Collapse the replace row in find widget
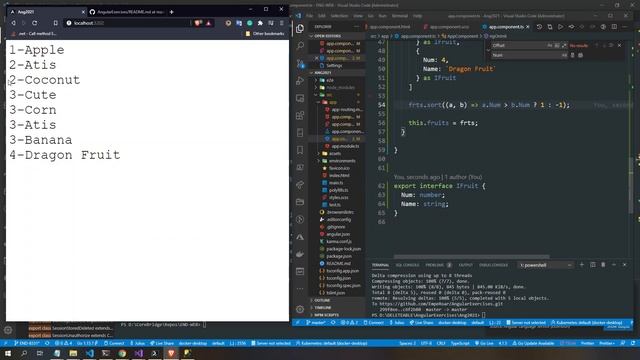Screen dimensions: 640x360 pos(488,50)
